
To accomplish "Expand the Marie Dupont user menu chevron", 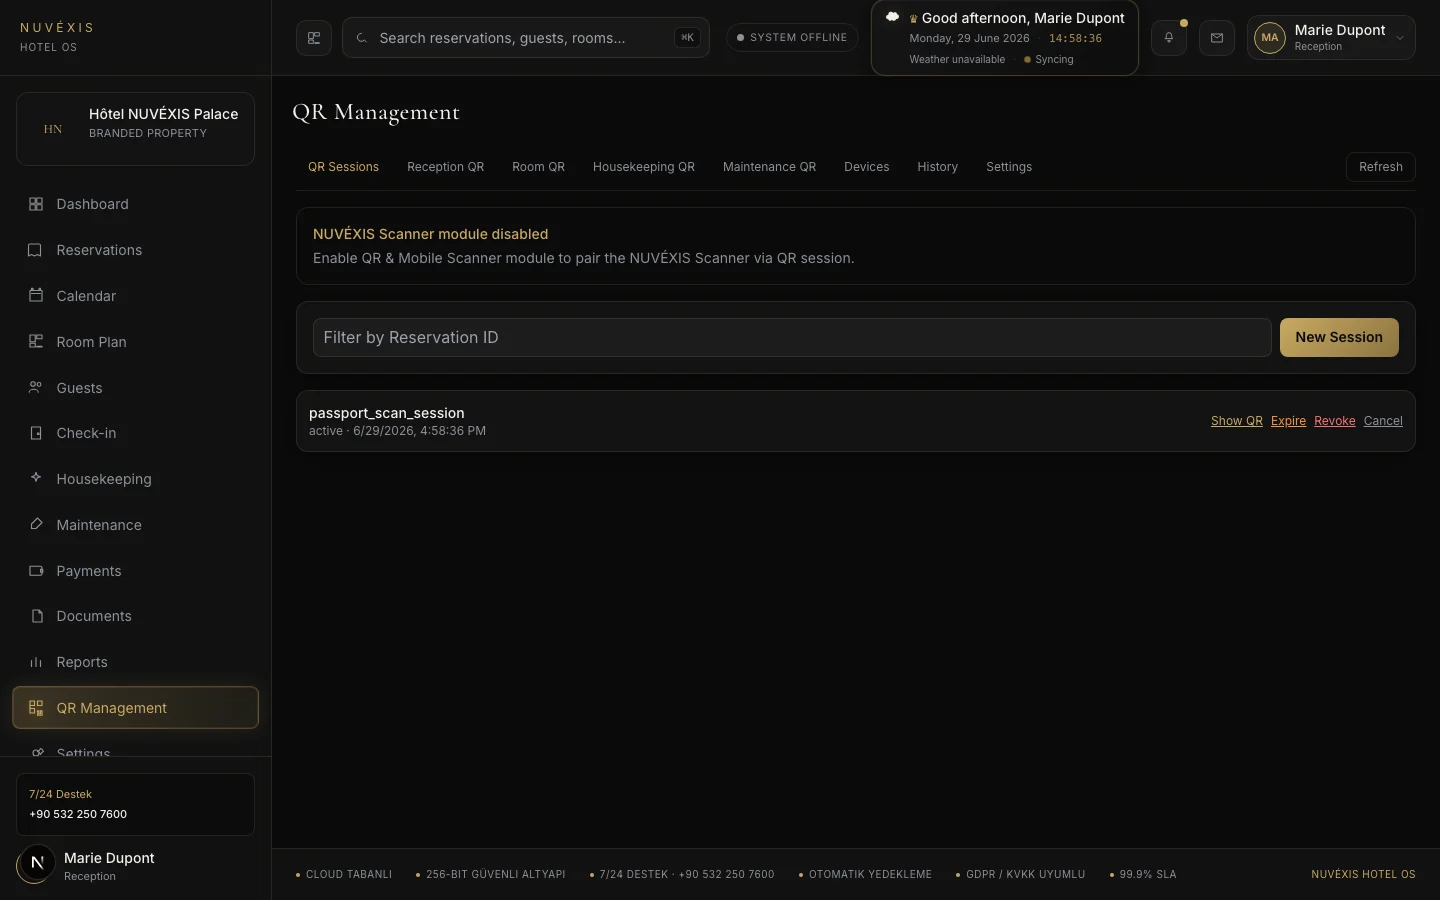I will coord(1400,38).
